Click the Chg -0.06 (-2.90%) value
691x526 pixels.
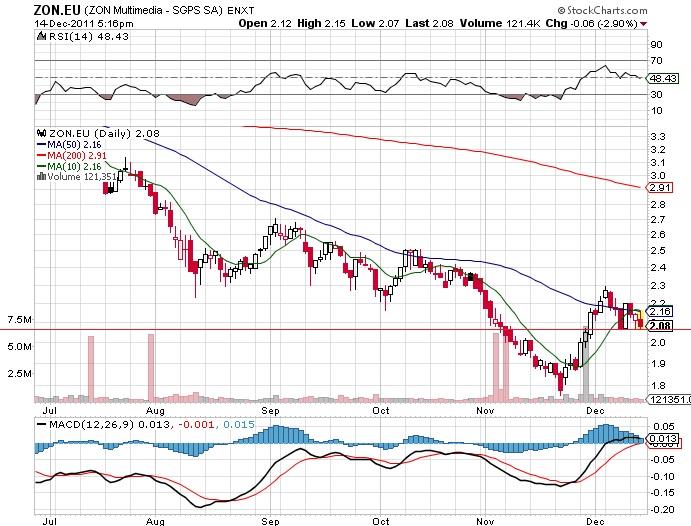point(592,23)
